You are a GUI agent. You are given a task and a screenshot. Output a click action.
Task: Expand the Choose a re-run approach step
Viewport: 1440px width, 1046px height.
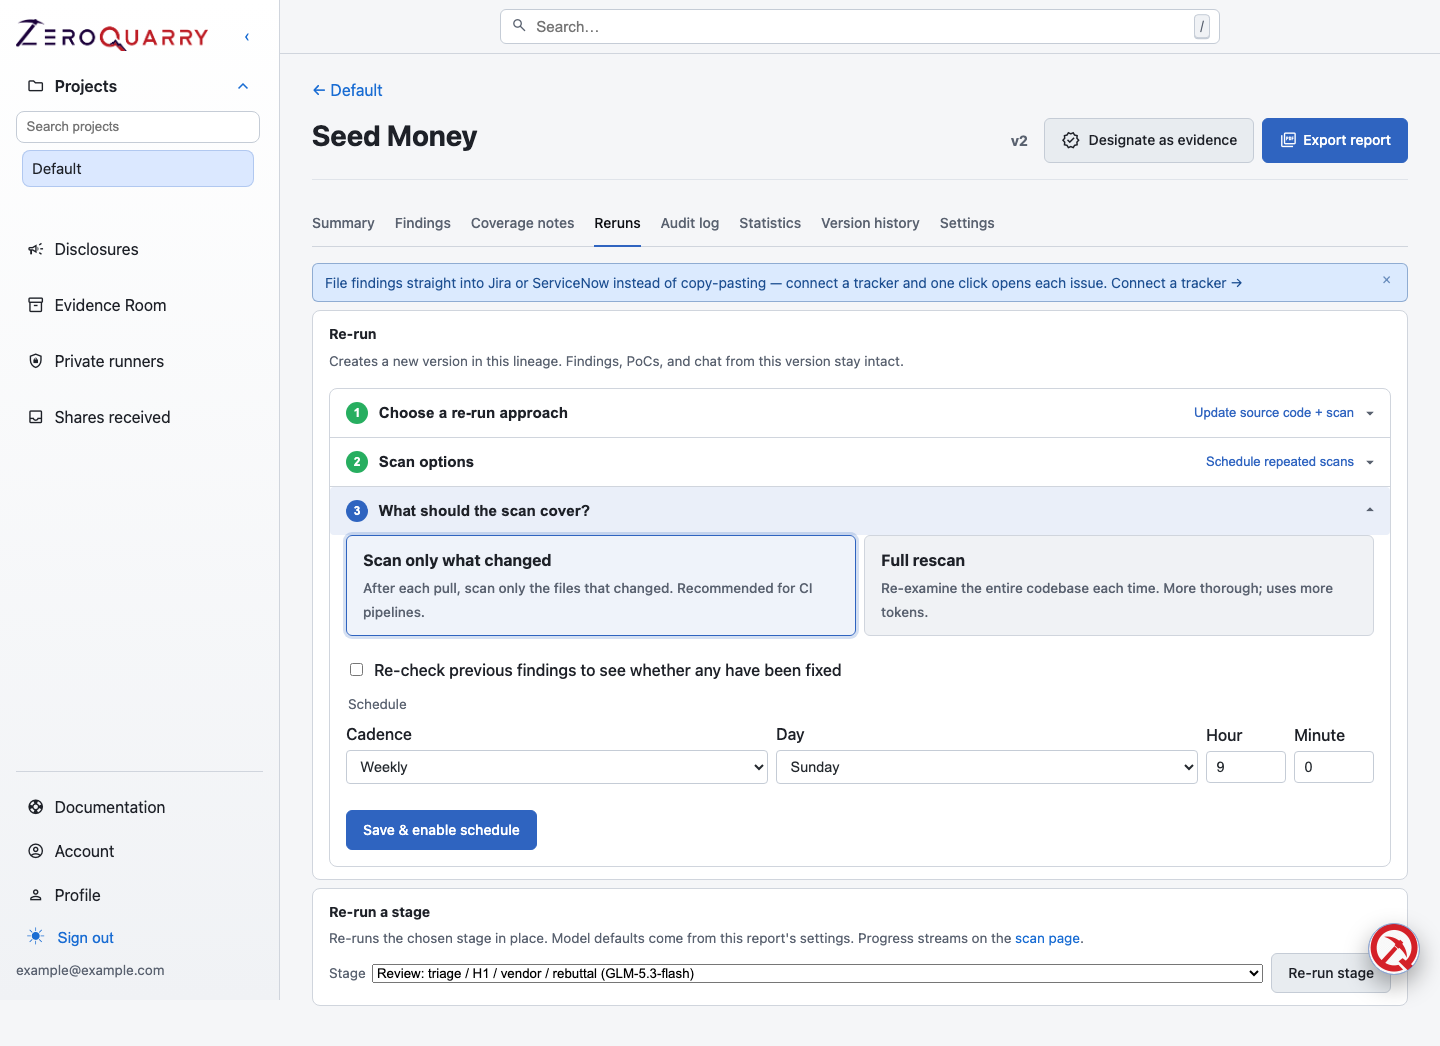coord(860,413)
